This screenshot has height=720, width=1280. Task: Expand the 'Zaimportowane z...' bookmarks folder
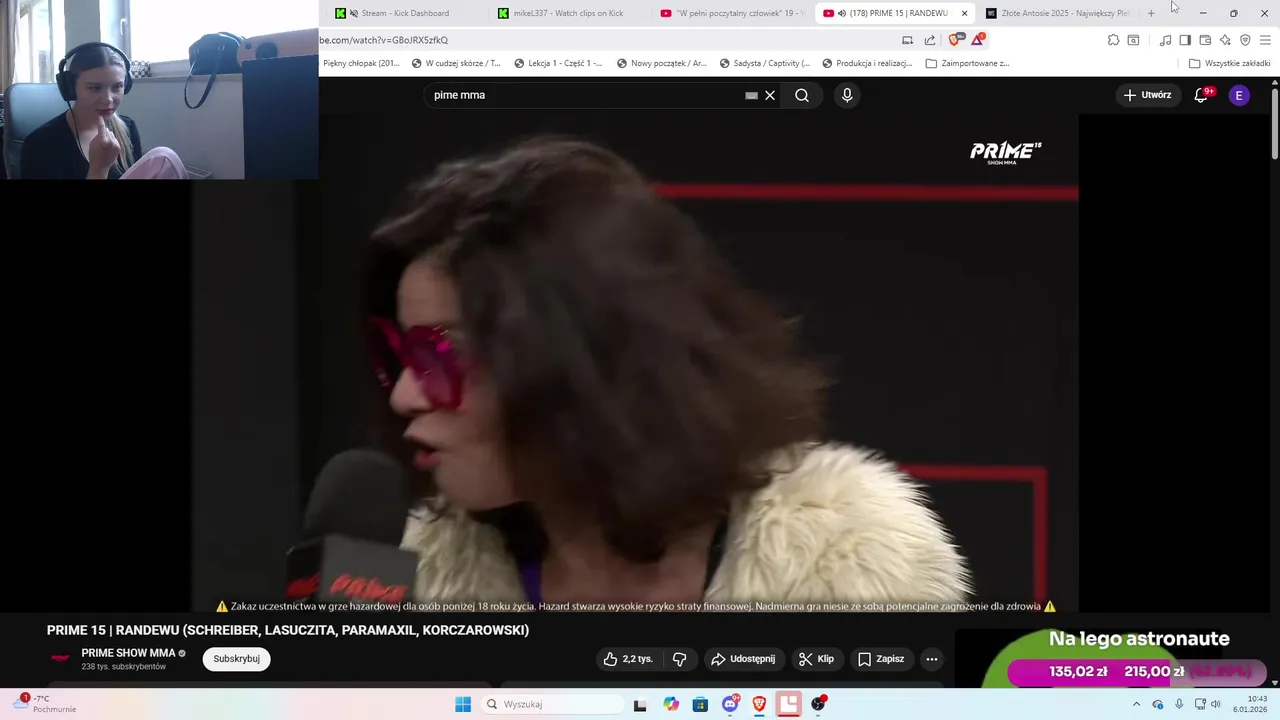pyautogui.click(x=967, y=63)
